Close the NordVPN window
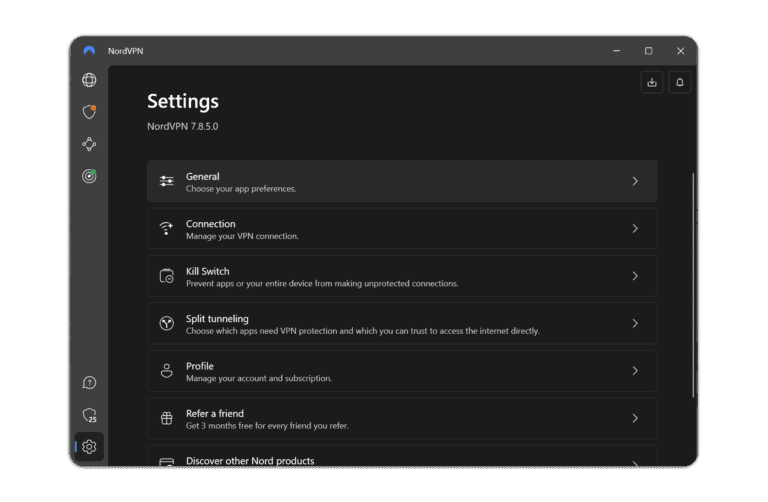 pos(680,51)
